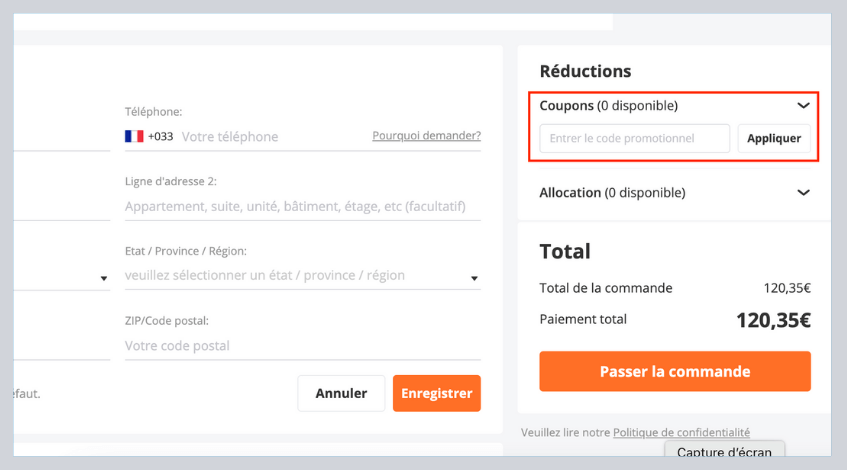Focus the Téléphone number input field
This screenshot has height=470, width=847.
coord(270,136)
